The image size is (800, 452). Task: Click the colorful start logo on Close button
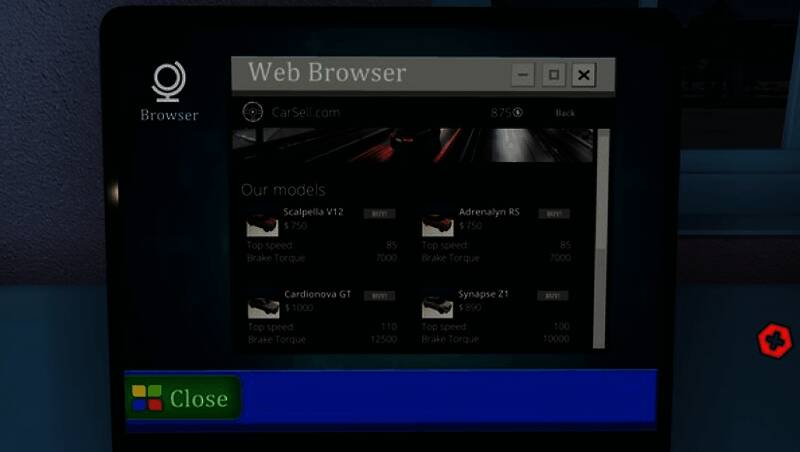[x=147, y=398]
